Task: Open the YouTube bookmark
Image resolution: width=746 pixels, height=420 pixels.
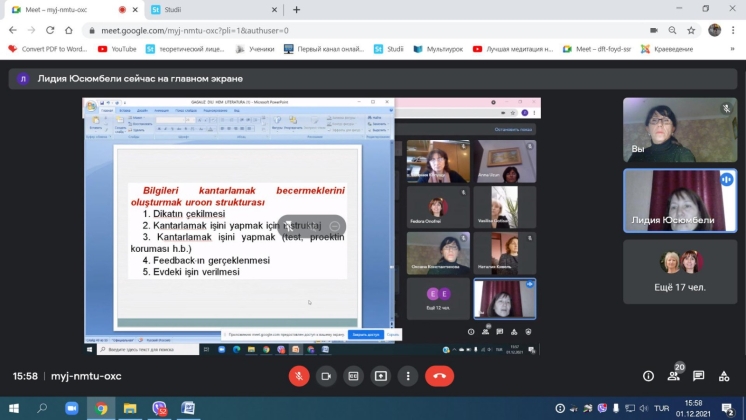Action: tap(117, 48)
